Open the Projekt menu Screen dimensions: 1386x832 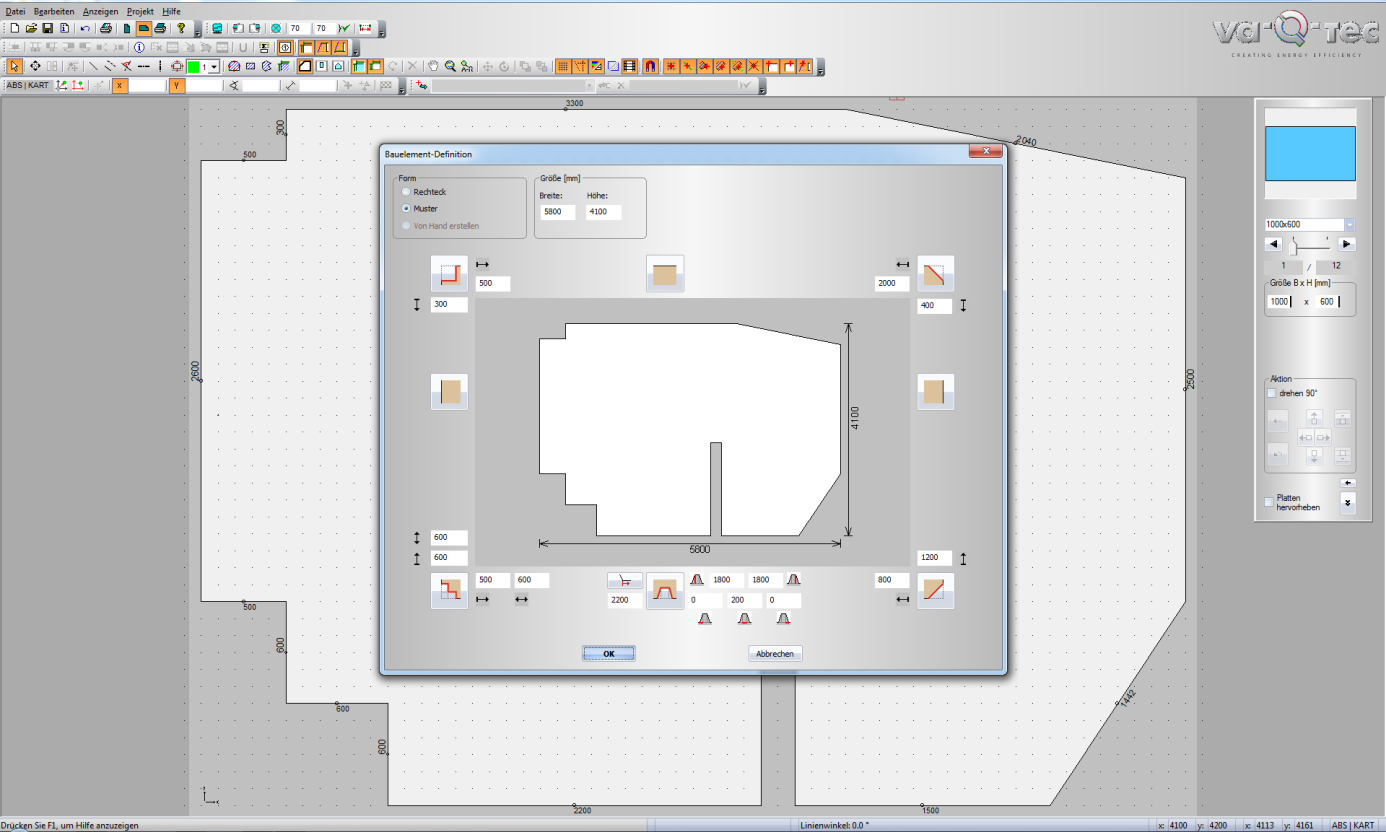(140, 10)
